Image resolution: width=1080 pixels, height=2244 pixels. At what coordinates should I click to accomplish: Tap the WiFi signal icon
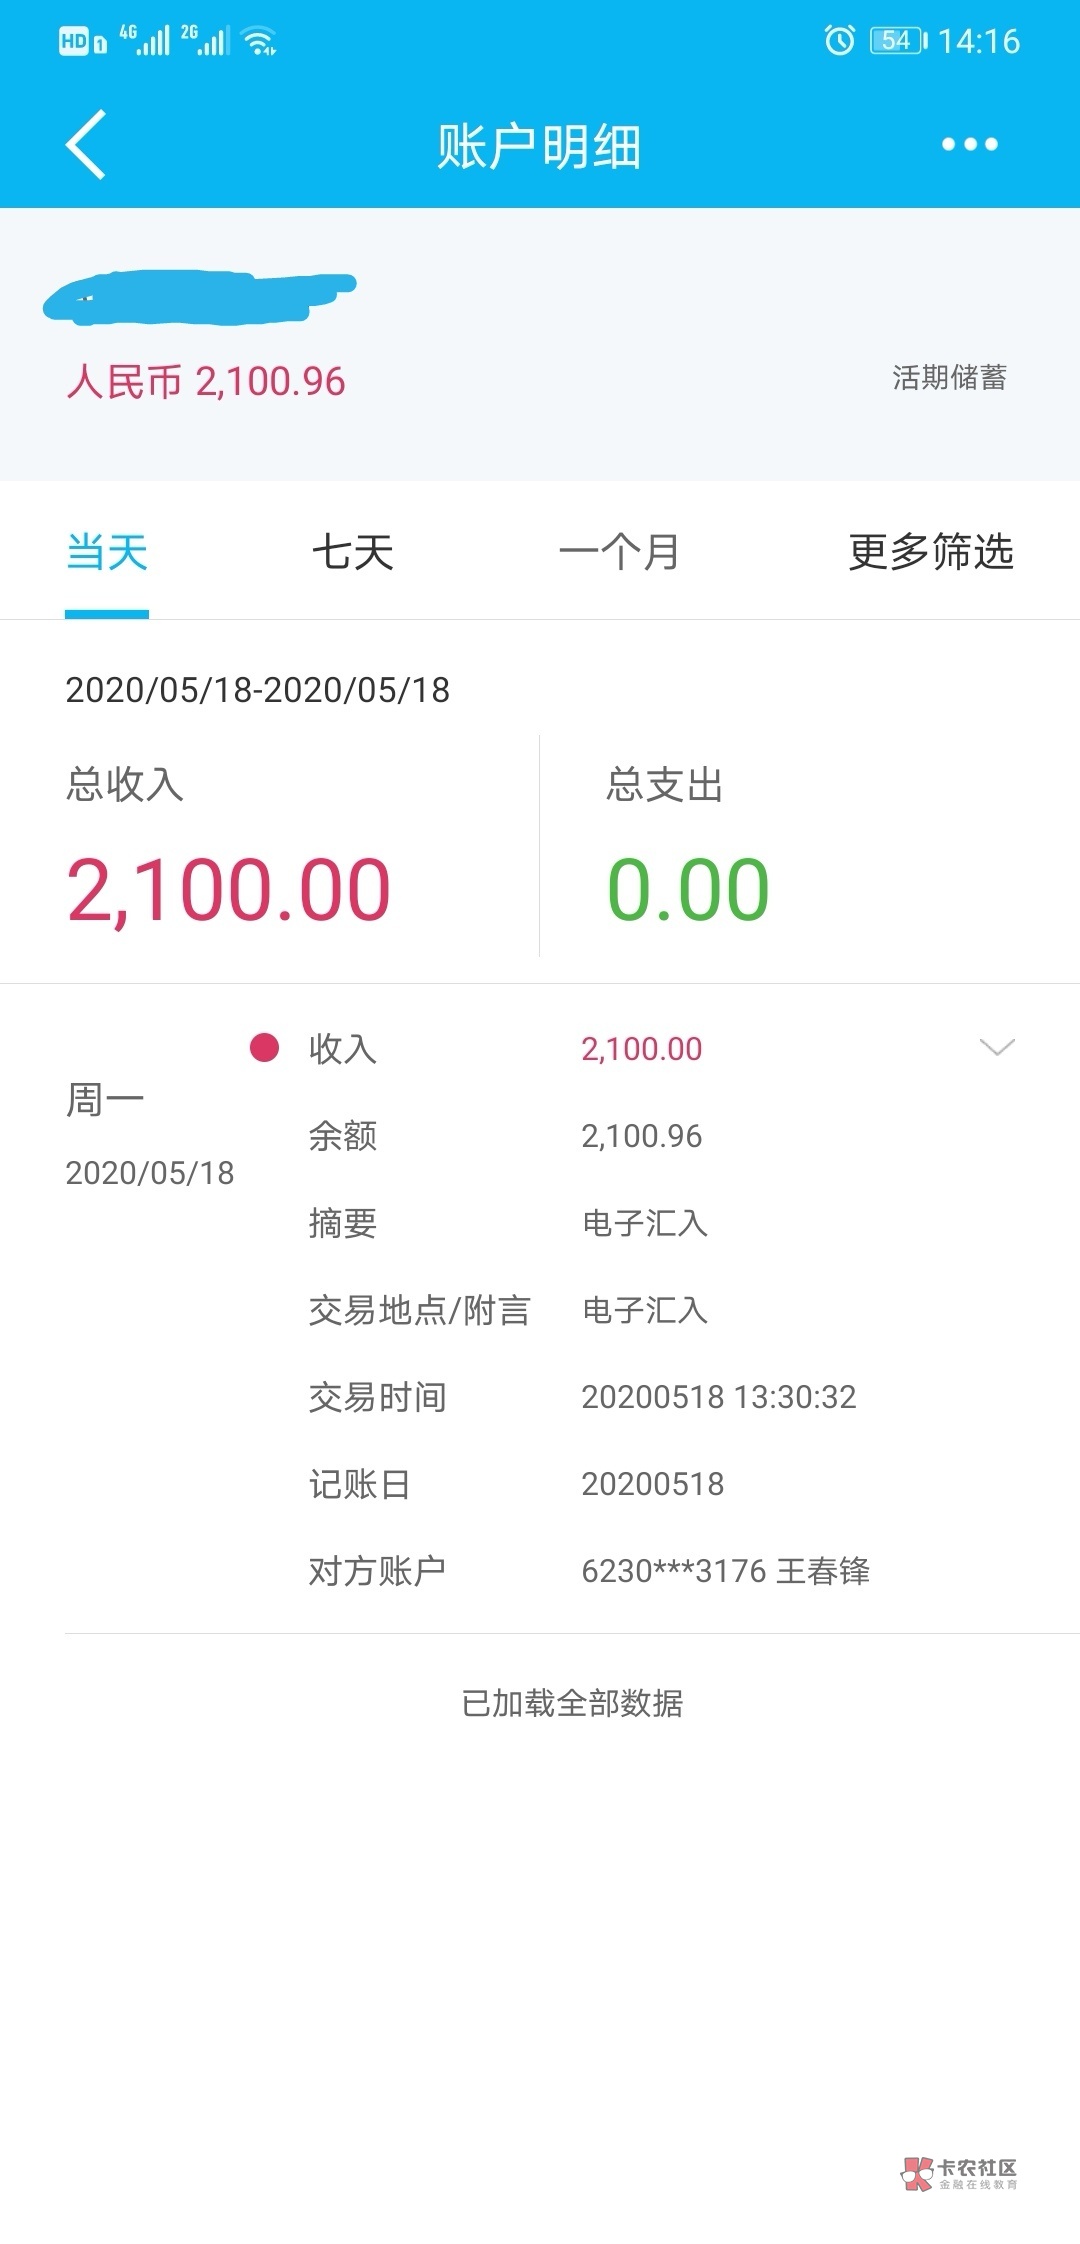click(260, 41)
